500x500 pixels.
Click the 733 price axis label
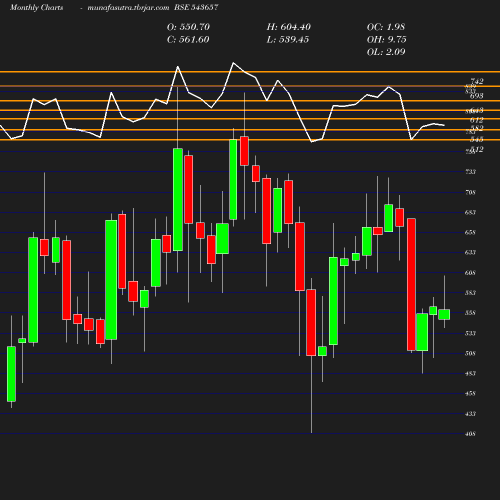(470, 172)
